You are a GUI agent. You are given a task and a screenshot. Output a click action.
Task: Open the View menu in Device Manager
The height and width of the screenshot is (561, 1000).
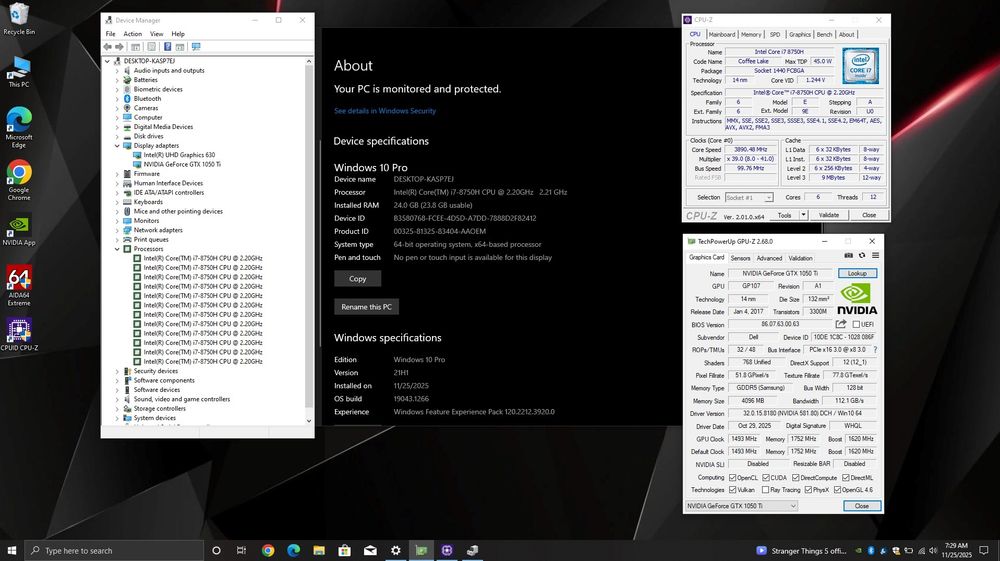click(x=156, y=34)
